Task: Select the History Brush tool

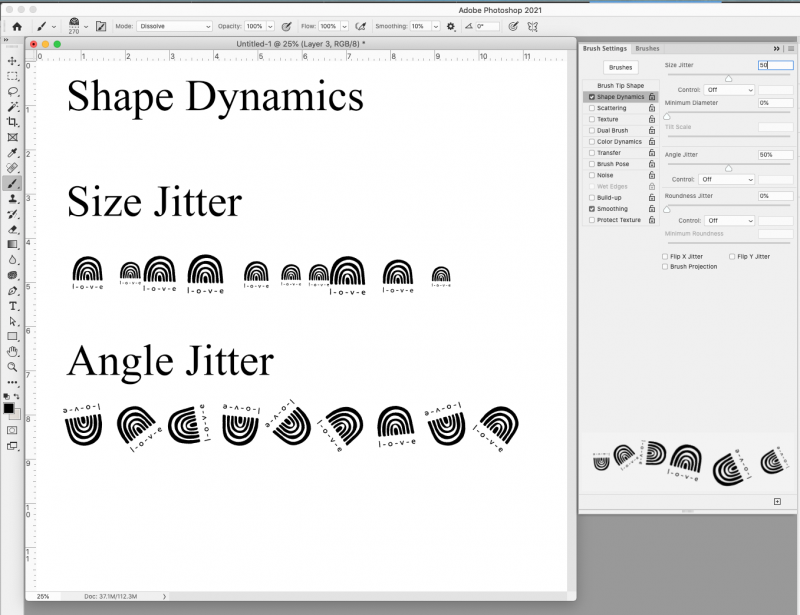Action: point(12,214)
